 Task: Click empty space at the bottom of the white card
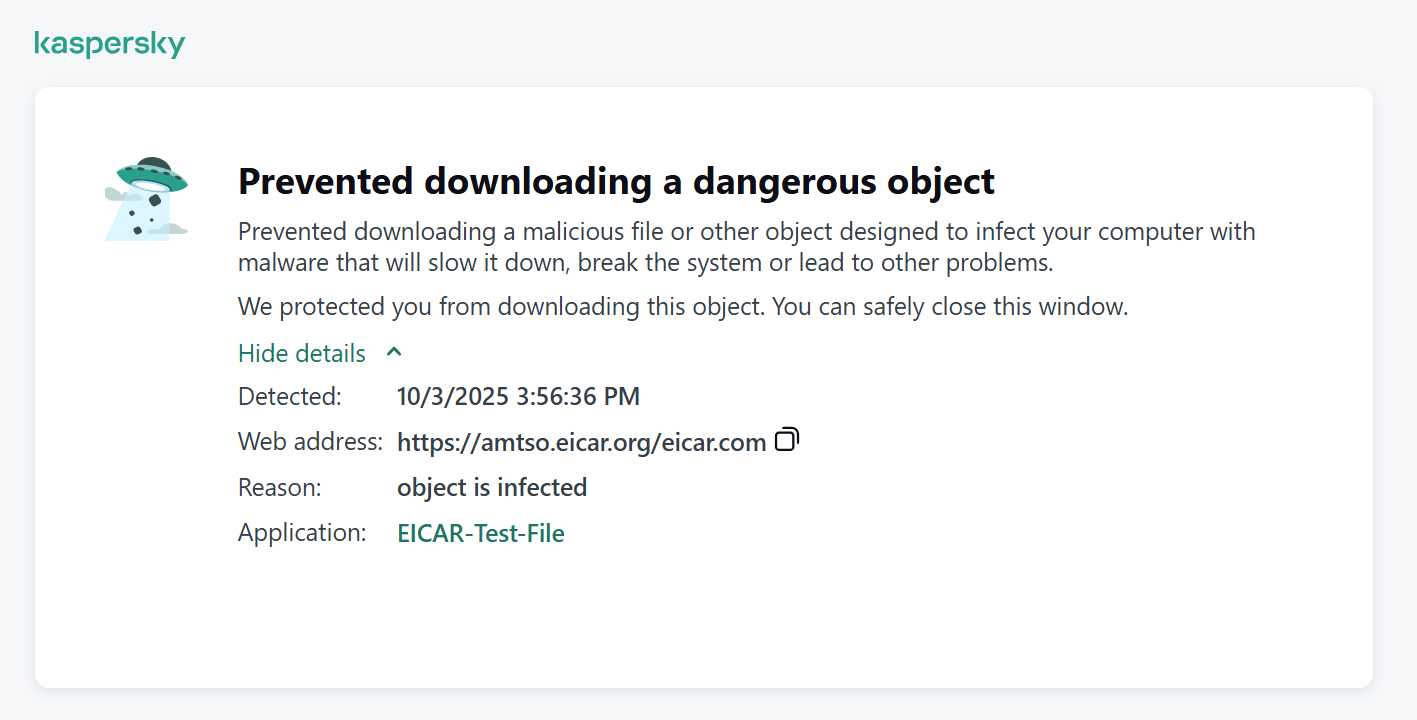click(x=700, y=630)
